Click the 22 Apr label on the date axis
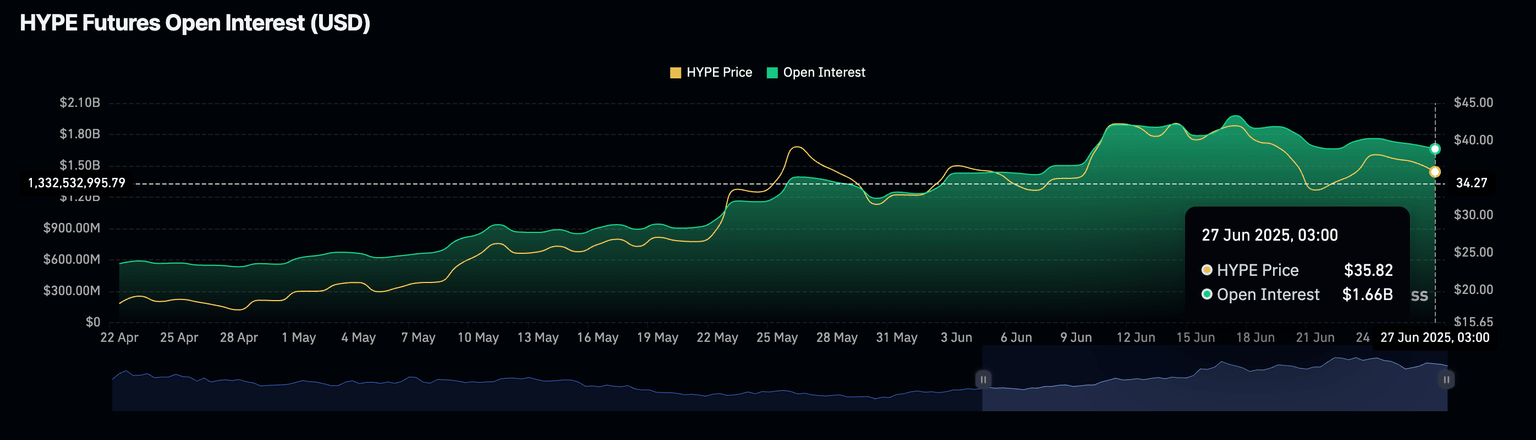This screenshot has width=1536, height=440. tap(119, 338)
